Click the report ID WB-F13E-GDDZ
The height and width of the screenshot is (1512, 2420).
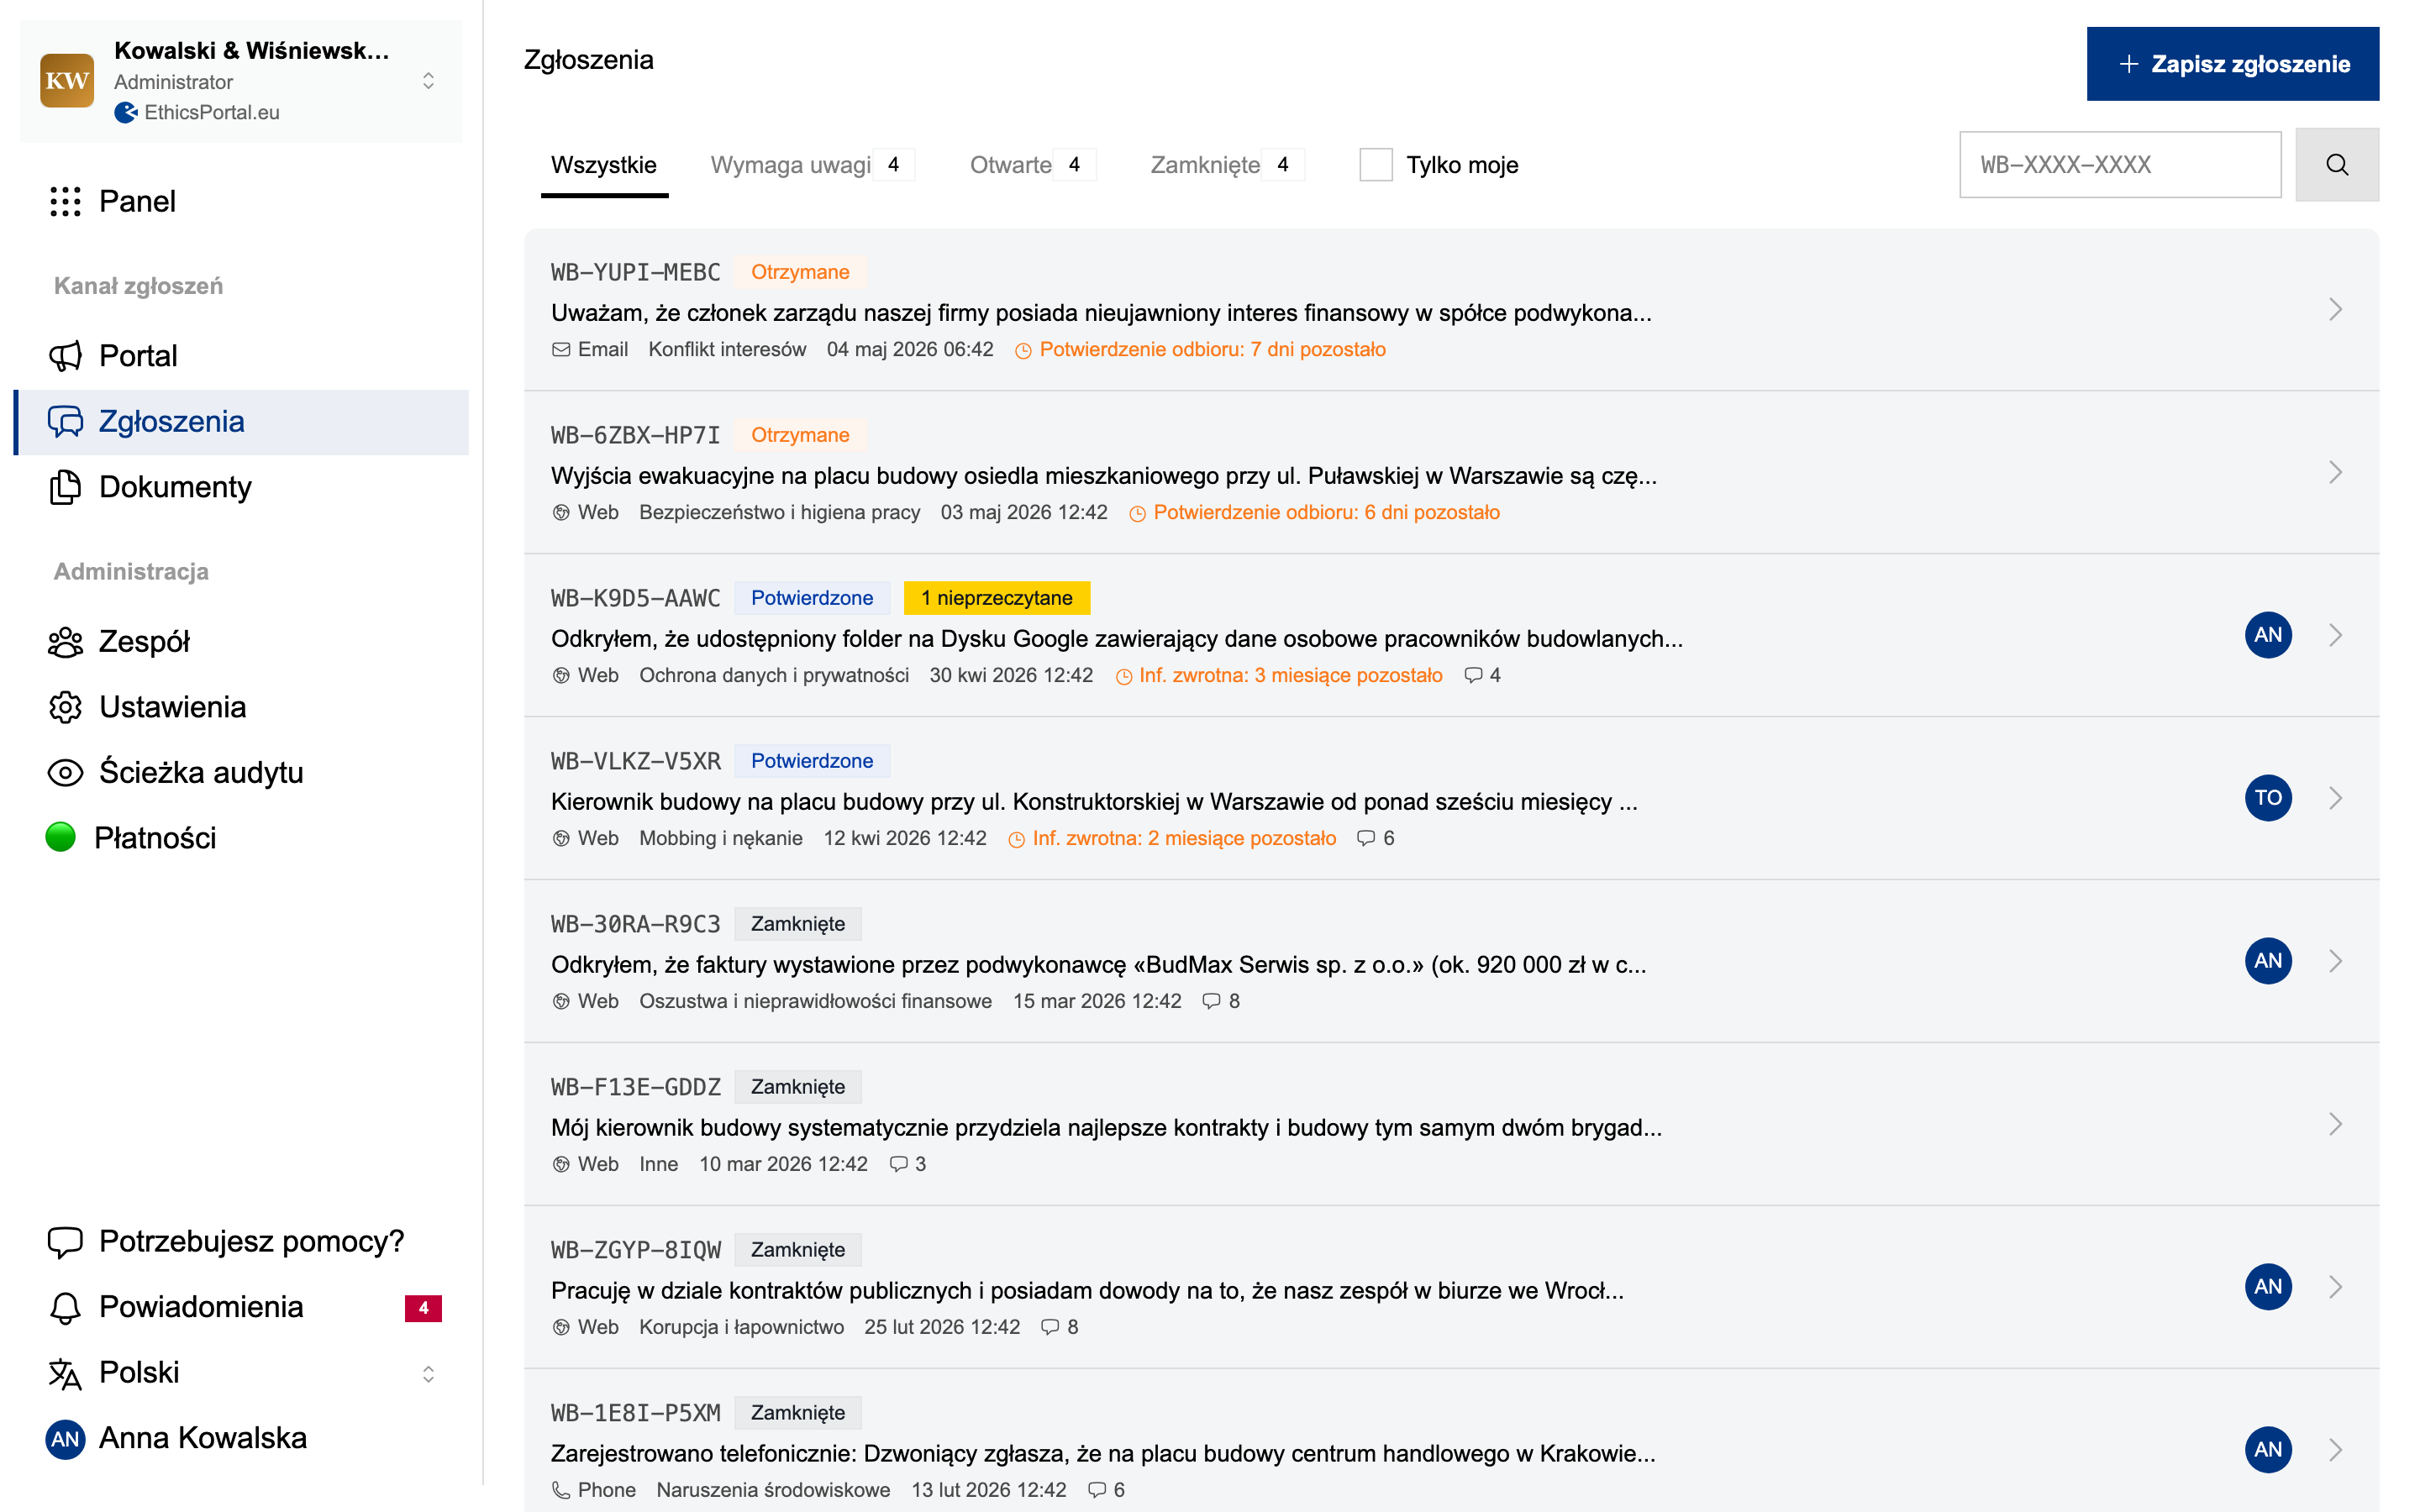[x=635, y=1087]
